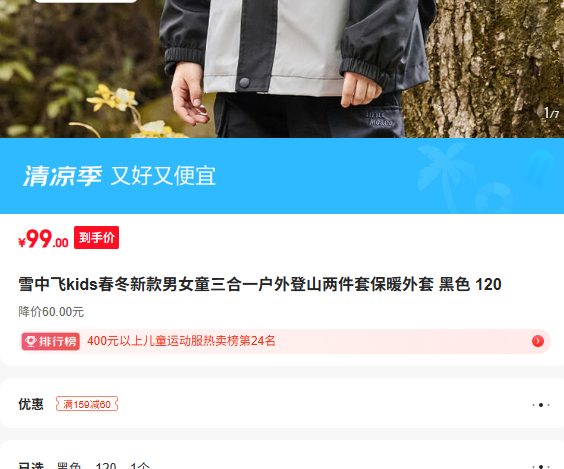Tap the 又好又便宜 banner slogan
The width and height of the screenshot is (564, 469).
[x=163, y=176]
